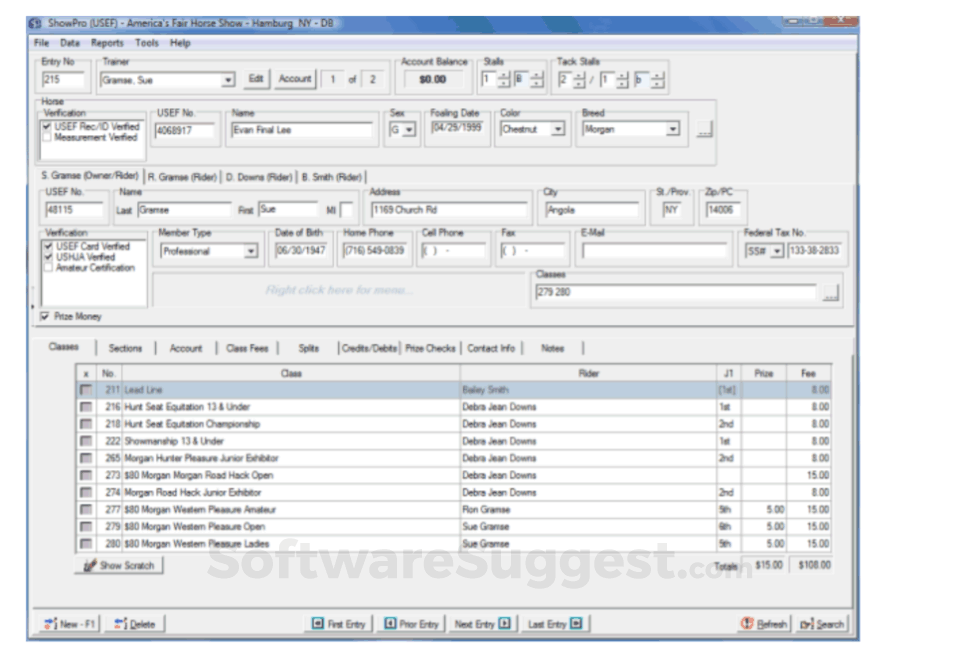Screen dimensions: 960x658
Task: Increase Stalls count with the up stepper
Action: [x=503, y=73]
